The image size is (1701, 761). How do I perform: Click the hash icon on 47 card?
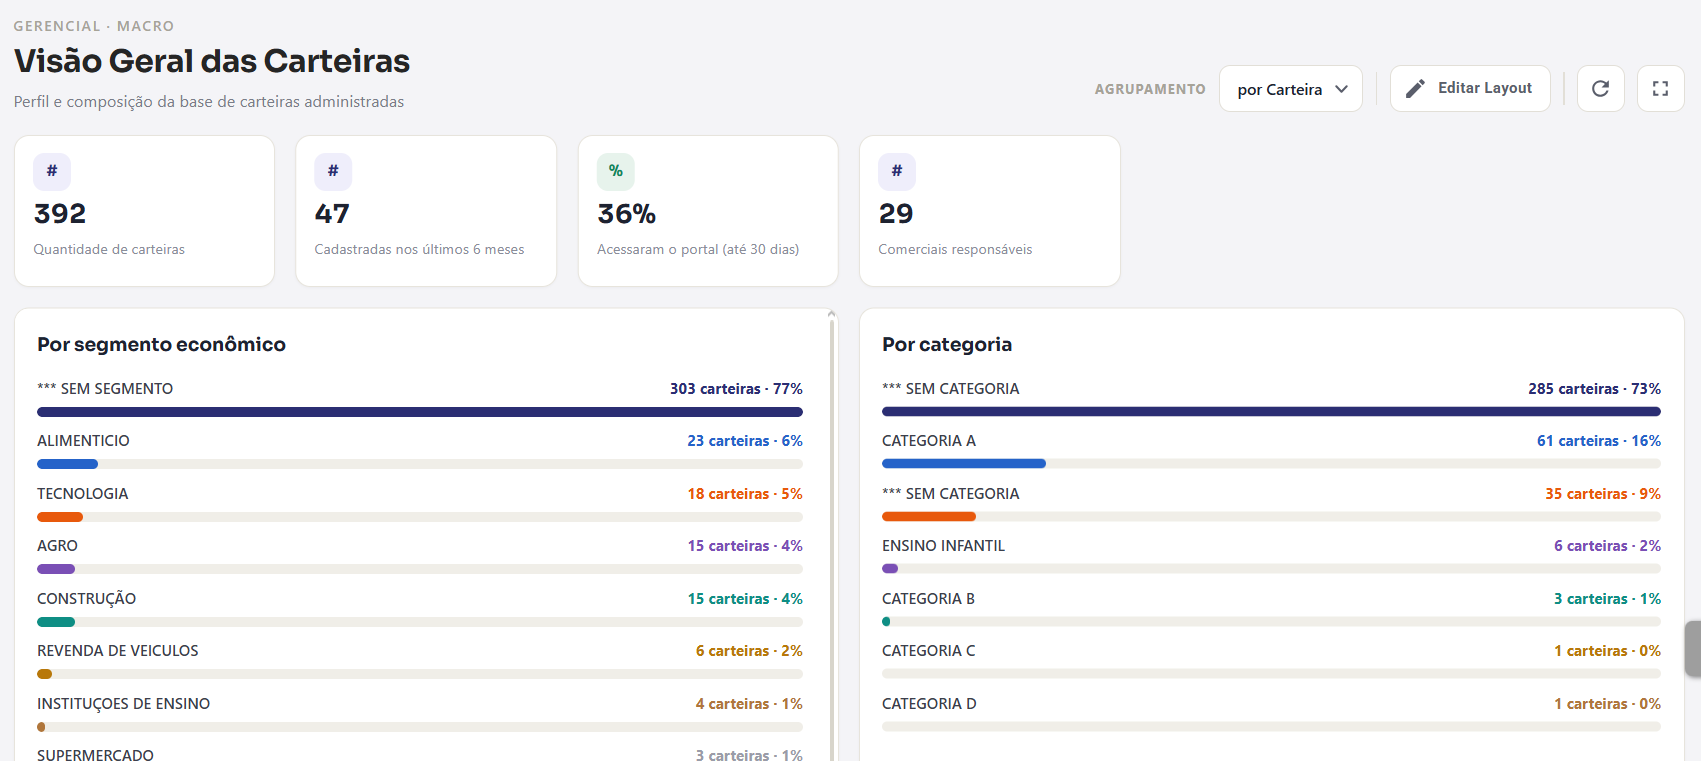[333, 171]
